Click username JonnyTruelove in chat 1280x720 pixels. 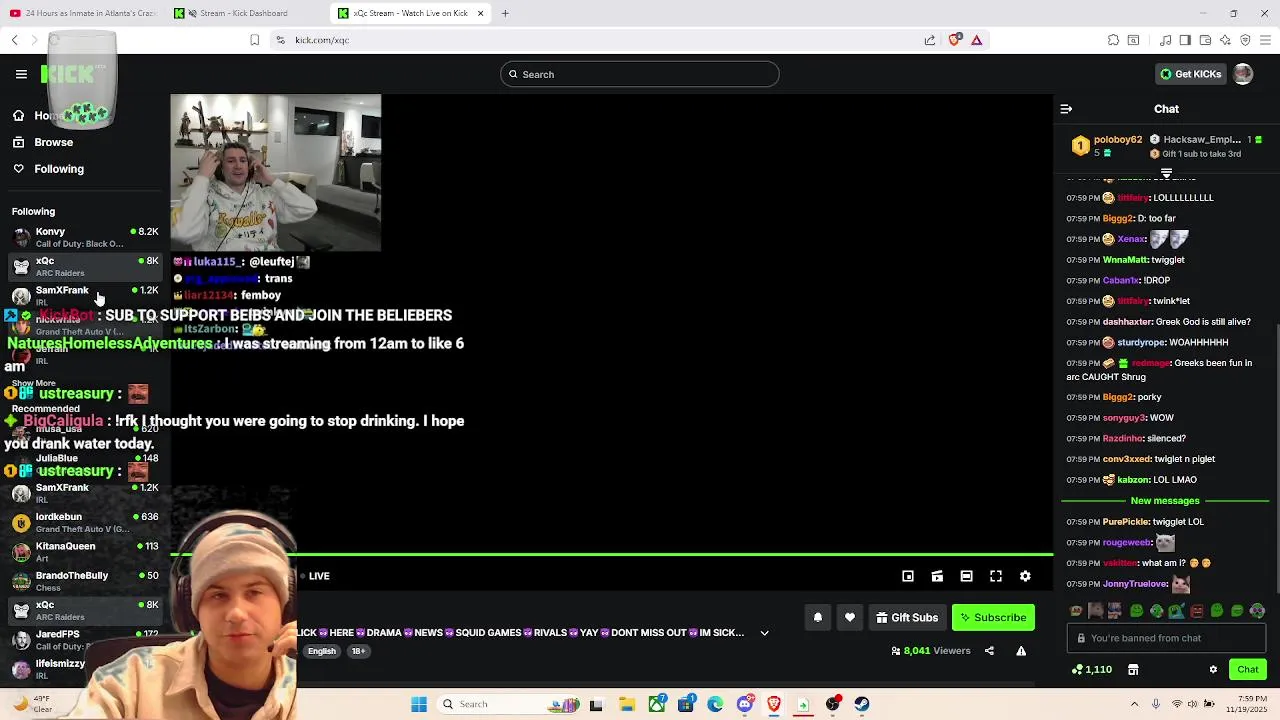pyautogui.click(x=1135, y=584)
